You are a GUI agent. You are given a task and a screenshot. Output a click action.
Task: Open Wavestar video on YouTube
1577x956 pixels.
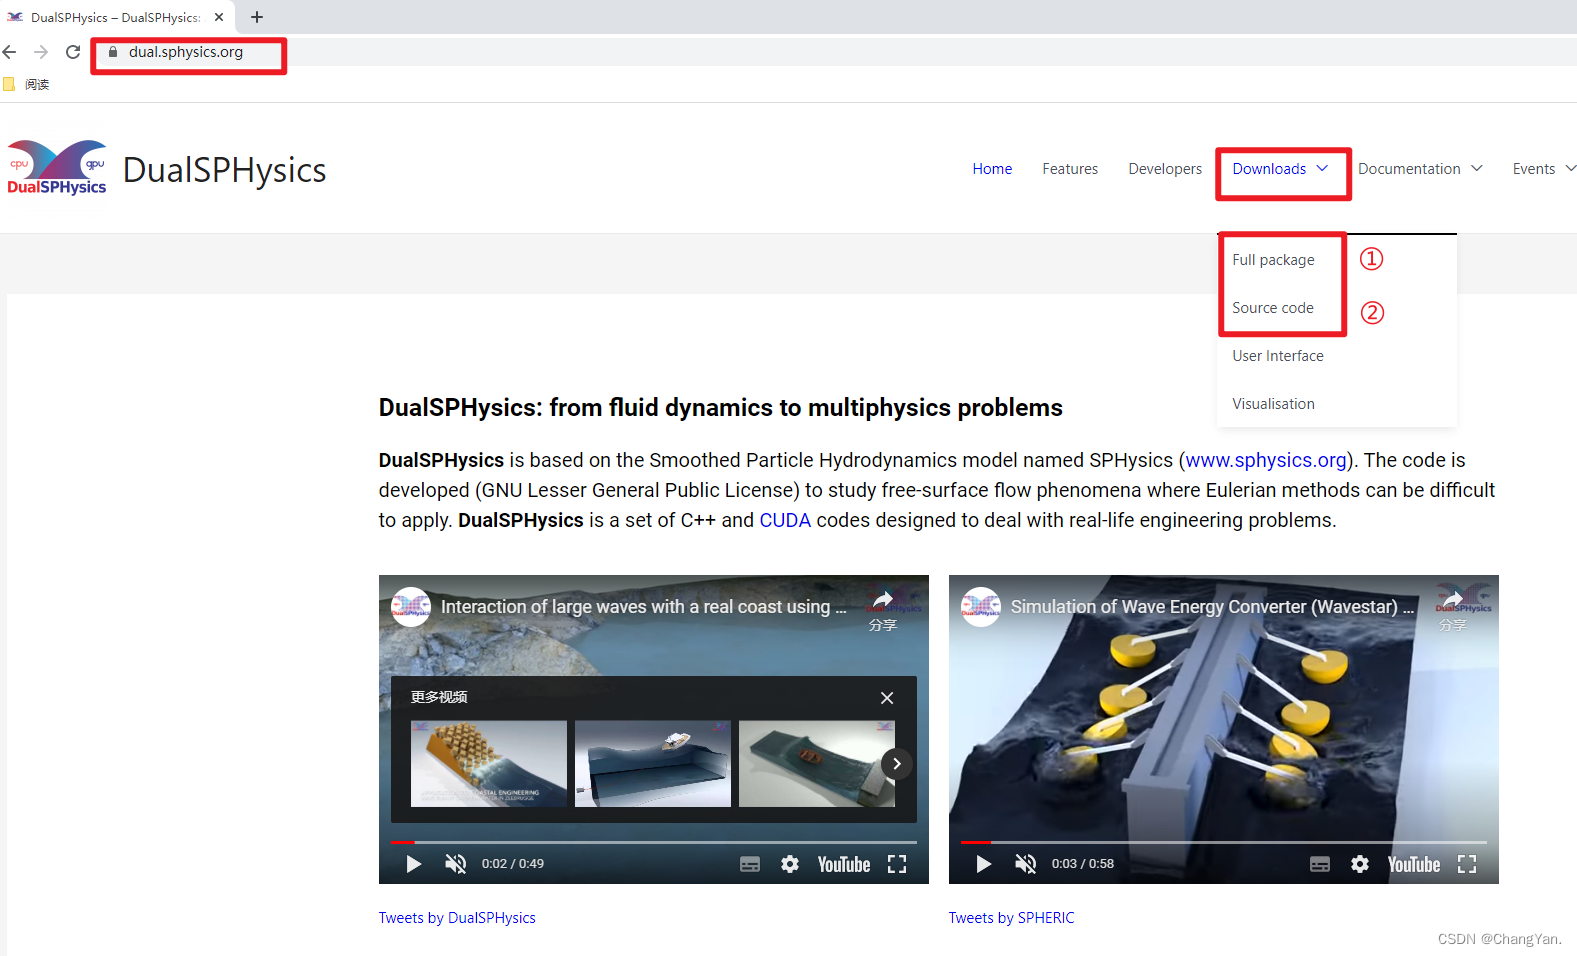[1414, 864]
